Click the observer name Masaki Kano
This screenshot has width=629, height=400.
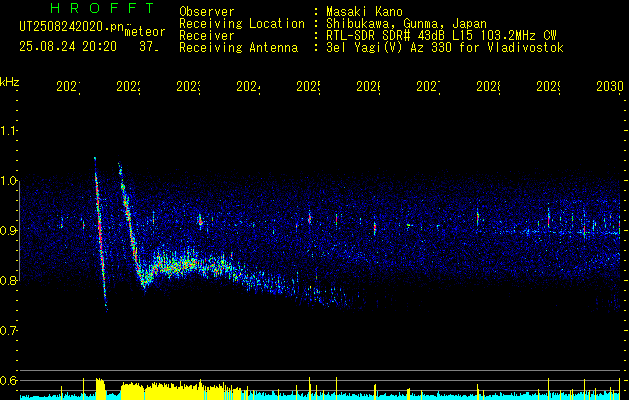[x=364, y=12]
